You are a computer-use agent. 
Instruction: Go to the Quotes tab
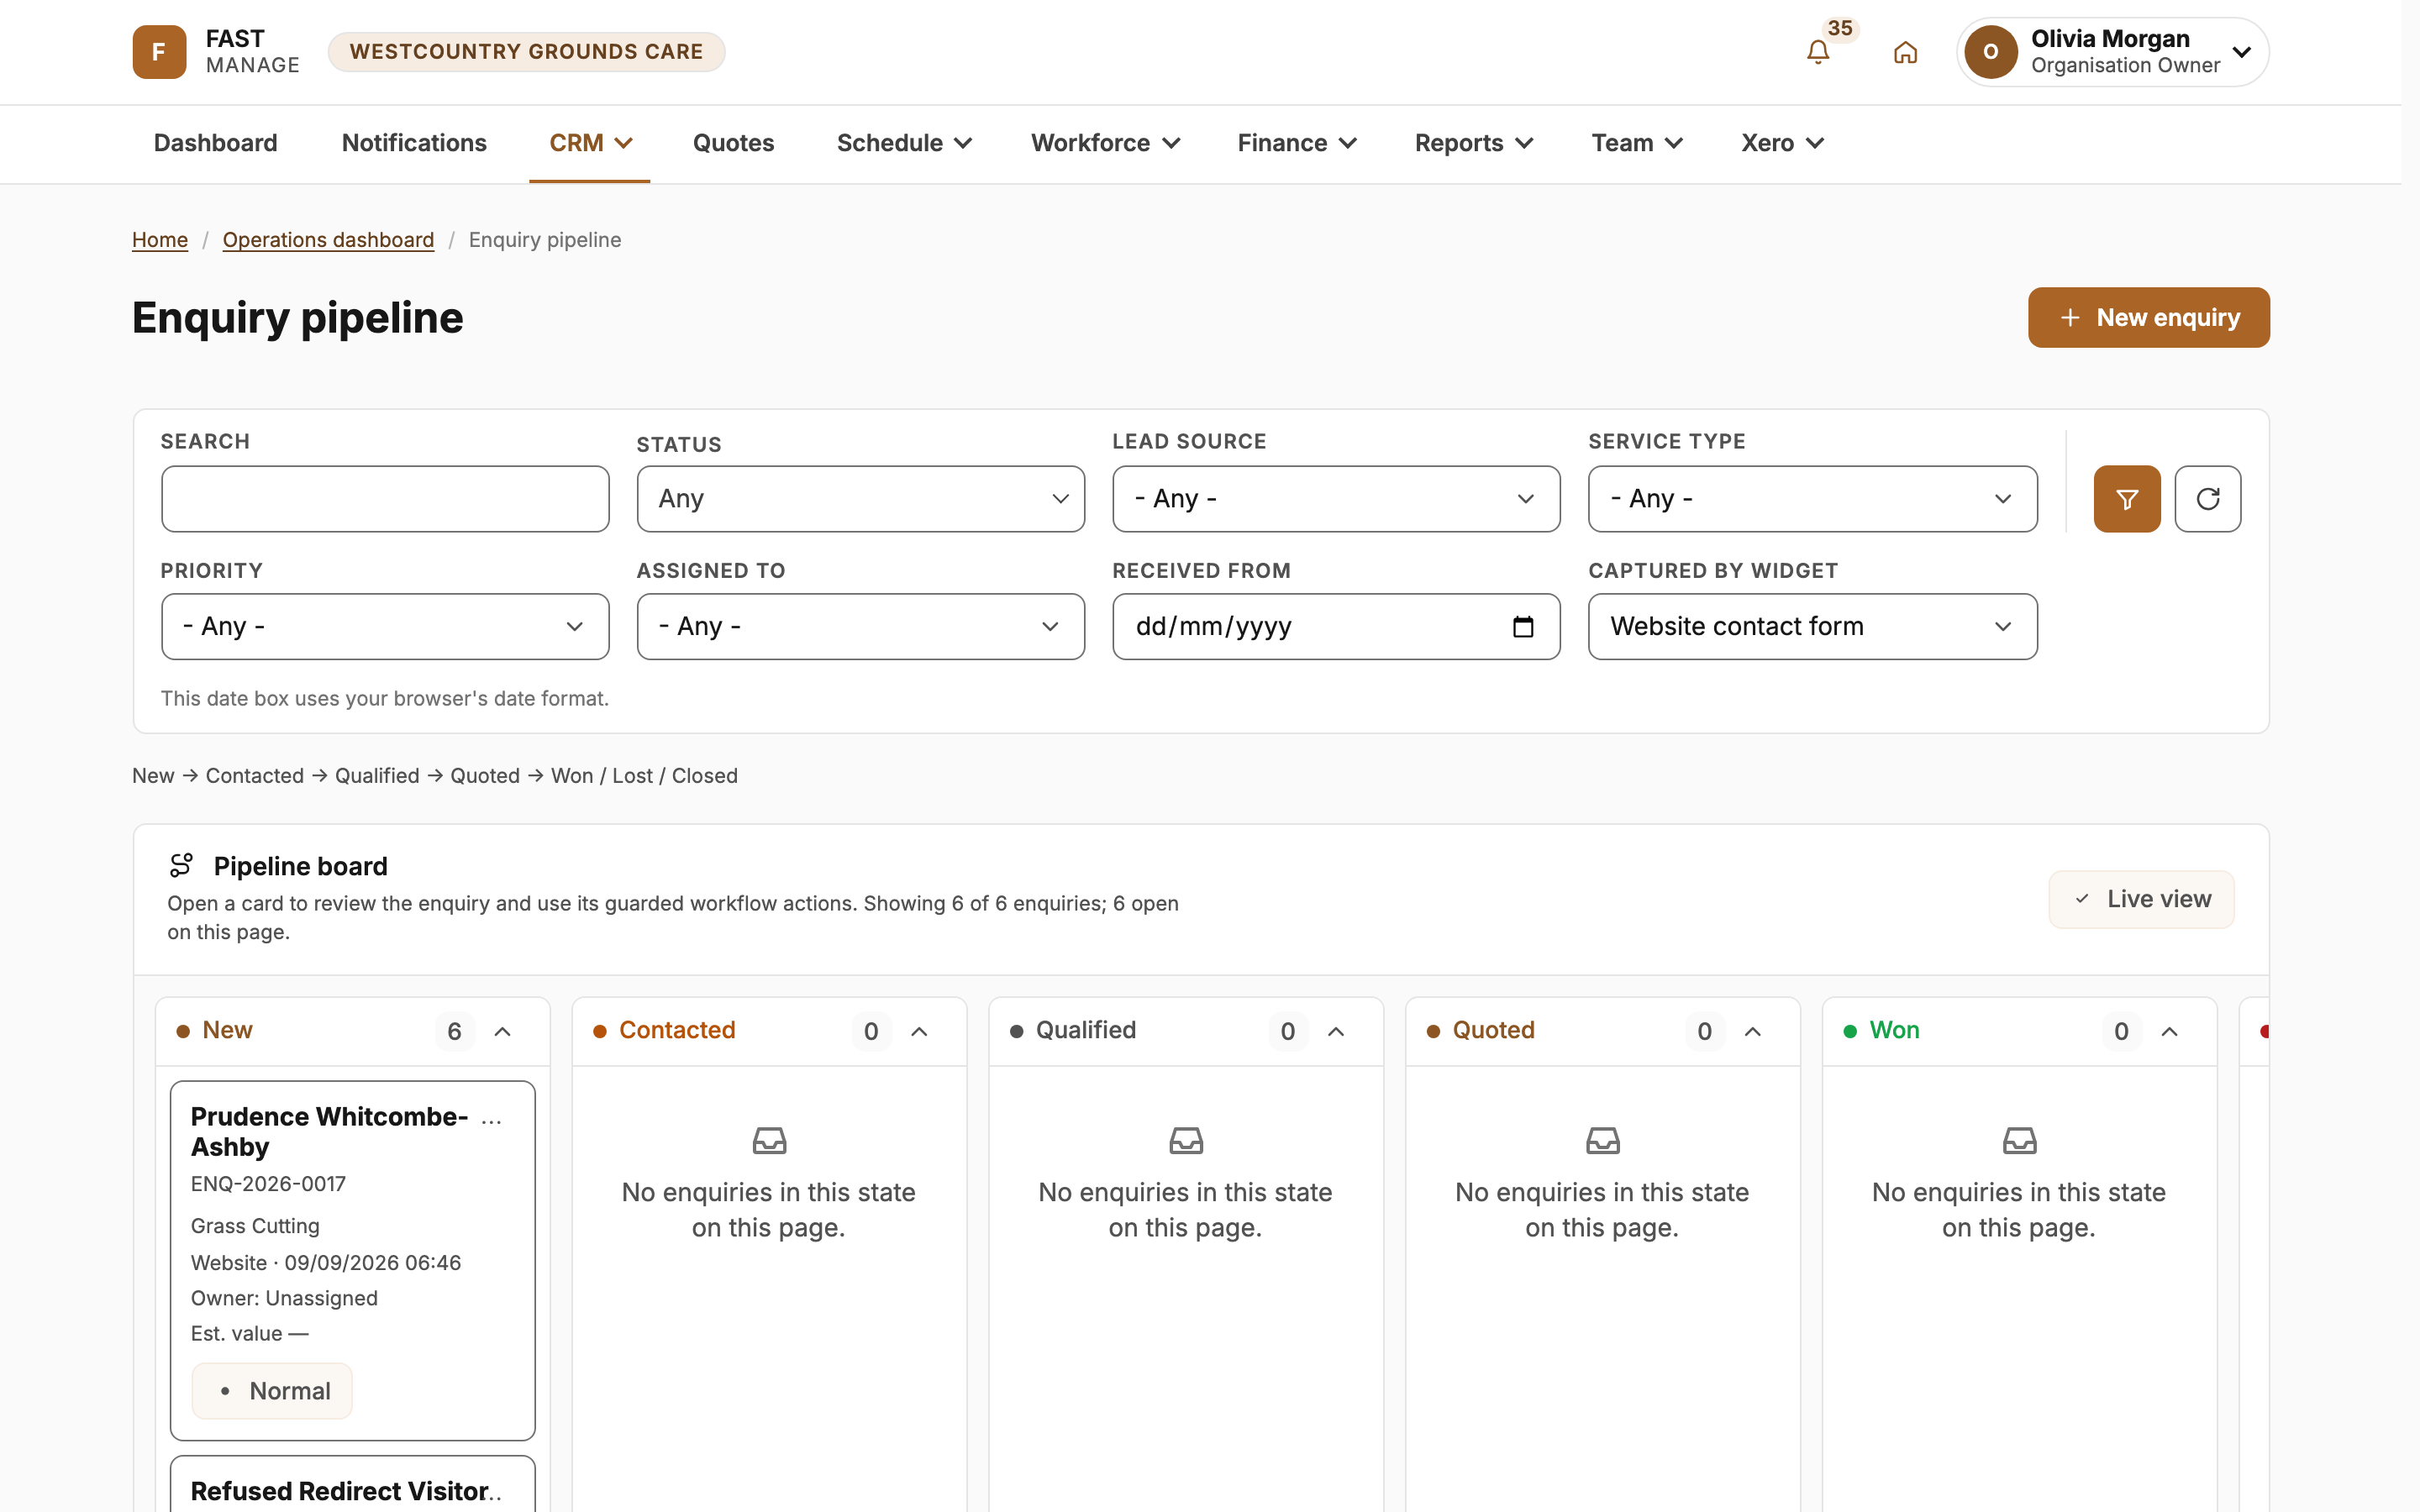click(733, 143)
